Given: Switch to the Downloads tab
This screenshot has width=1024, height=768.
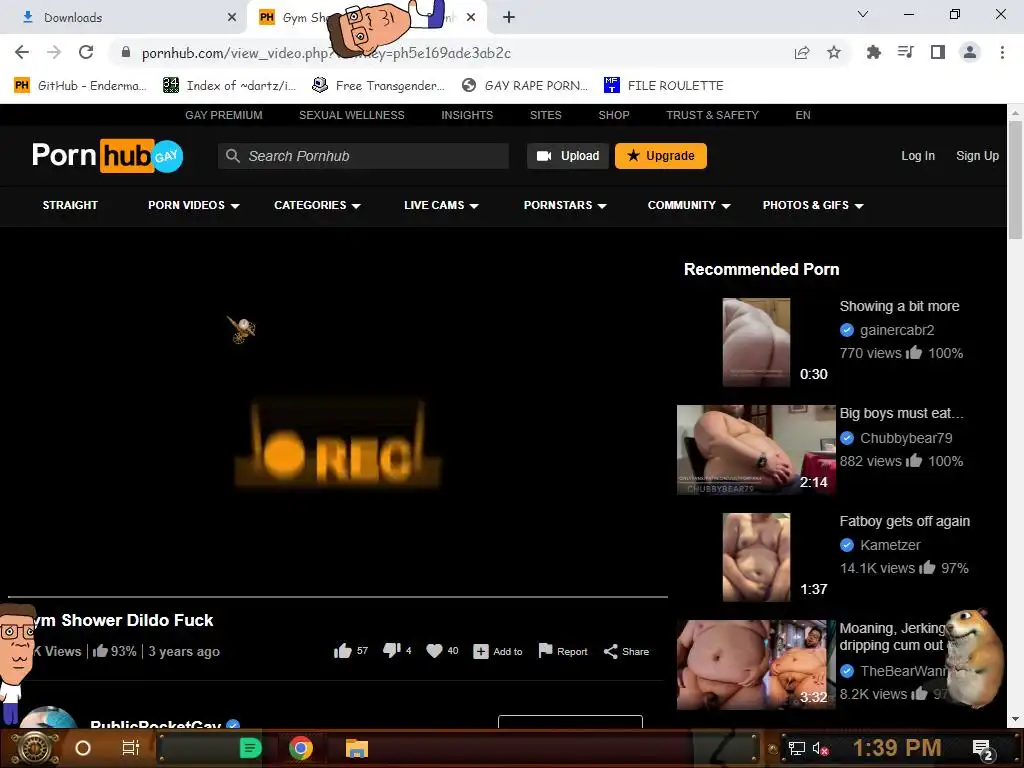Looking at the screenshot, I should [x=124, y=18].
